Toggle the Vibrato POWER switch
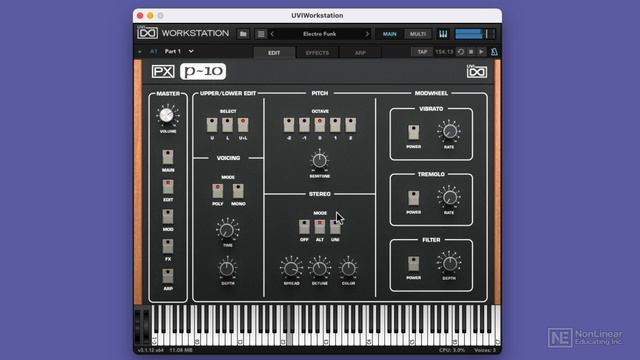This screenshot has height=360, width=640. pyautogui.click(x=413, y=133)
